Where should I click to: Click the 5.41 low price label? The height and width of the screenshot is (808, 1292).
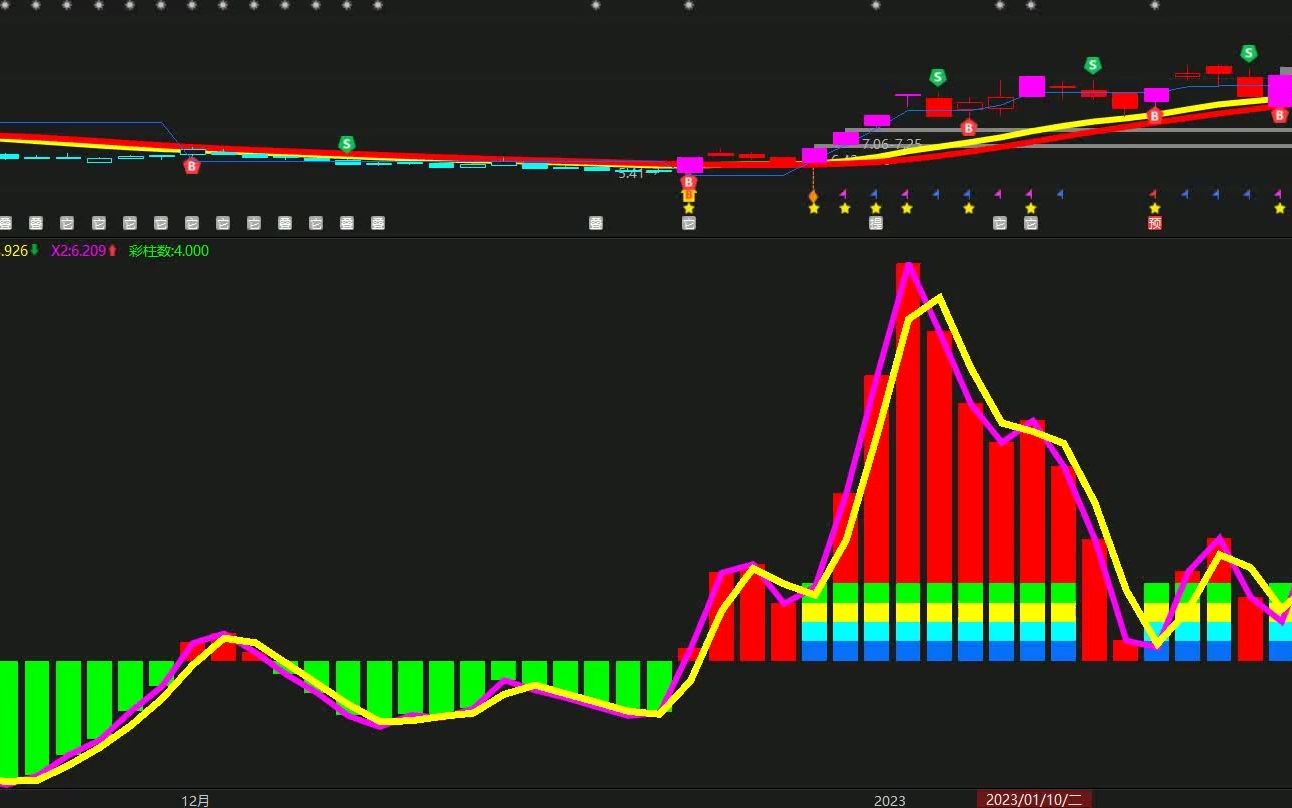[x=631, y=173]
